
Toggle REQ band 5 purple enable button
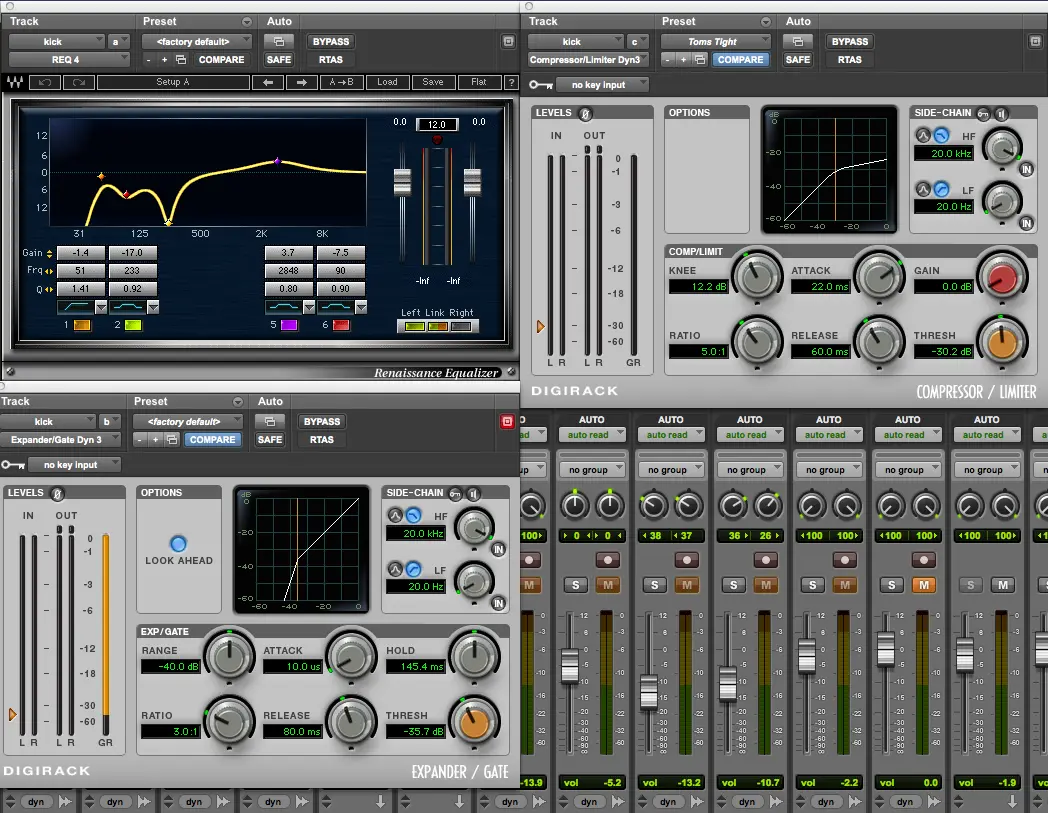tap(289, 325)
